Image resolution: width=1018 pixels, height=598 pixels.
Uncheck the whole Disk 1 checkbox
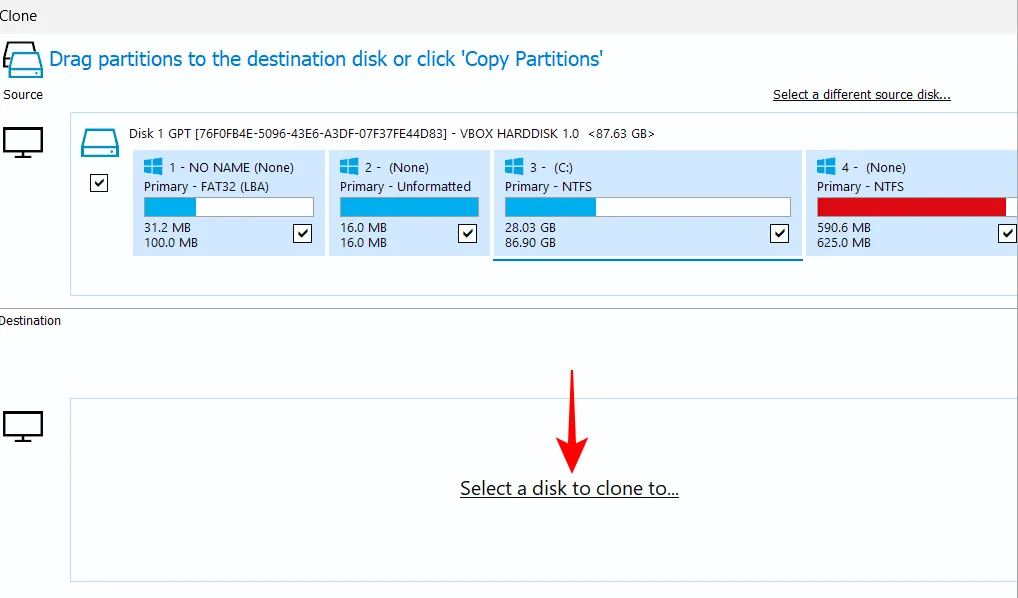[x=99, y=183]
